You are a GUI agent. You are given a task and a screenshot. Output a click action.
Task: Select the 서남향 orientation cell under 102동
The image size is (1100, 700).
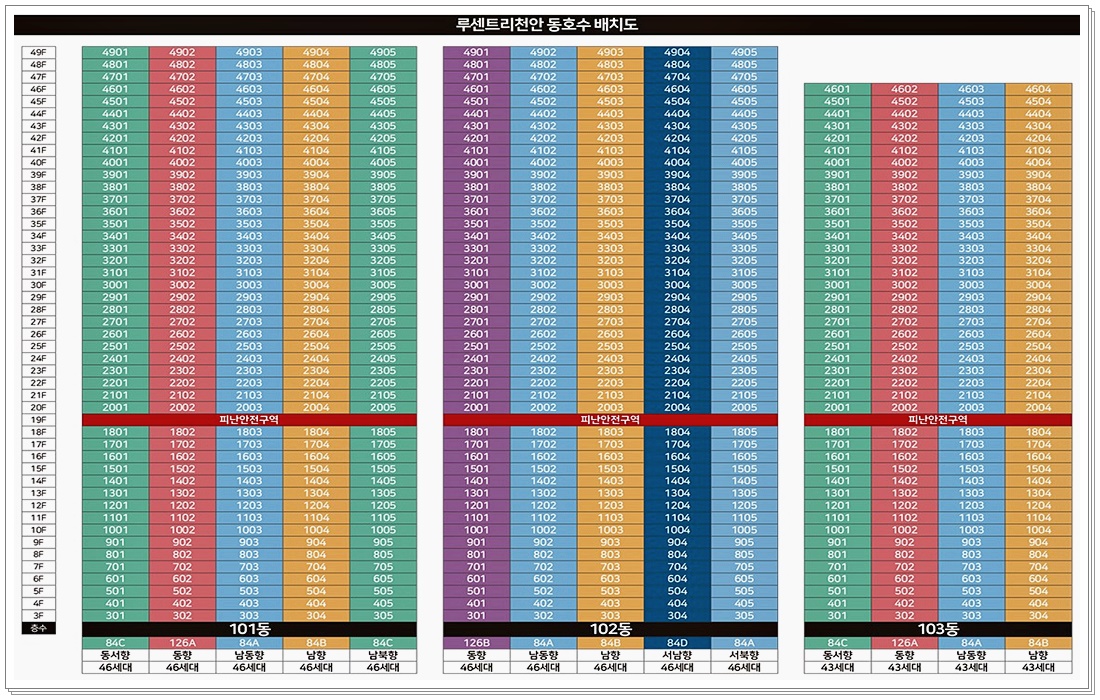point(677,655)
